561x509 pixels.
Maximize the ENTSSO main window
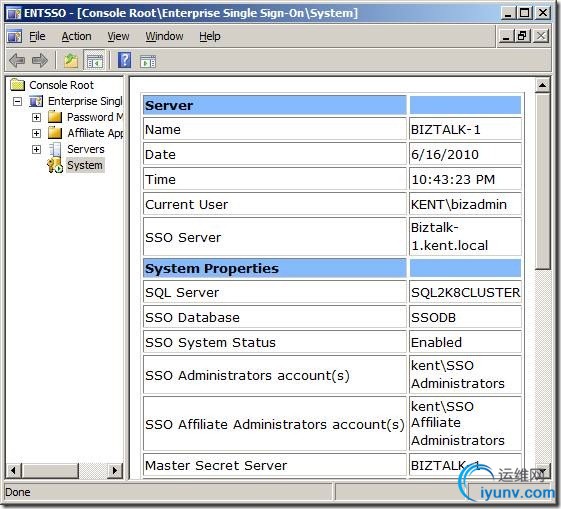tap(525, 13)
